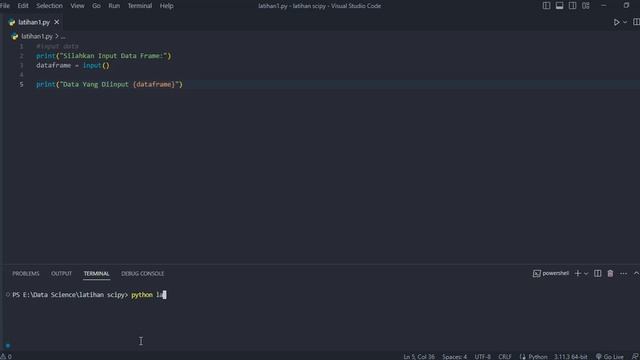
Task: Click line 2 print statement code
Action: click(x=104, y=56)
